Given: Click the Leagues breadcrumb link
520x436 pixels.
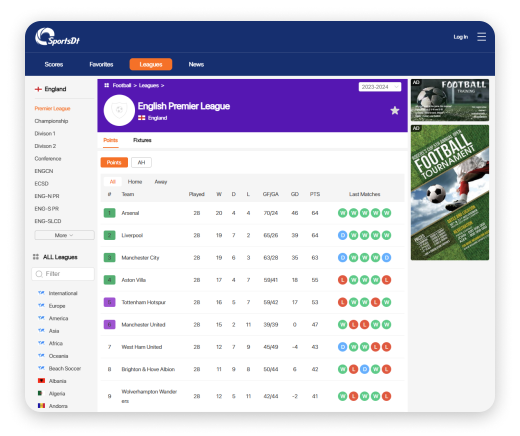Looking at the screenshot, I should [x=149, y=85].
